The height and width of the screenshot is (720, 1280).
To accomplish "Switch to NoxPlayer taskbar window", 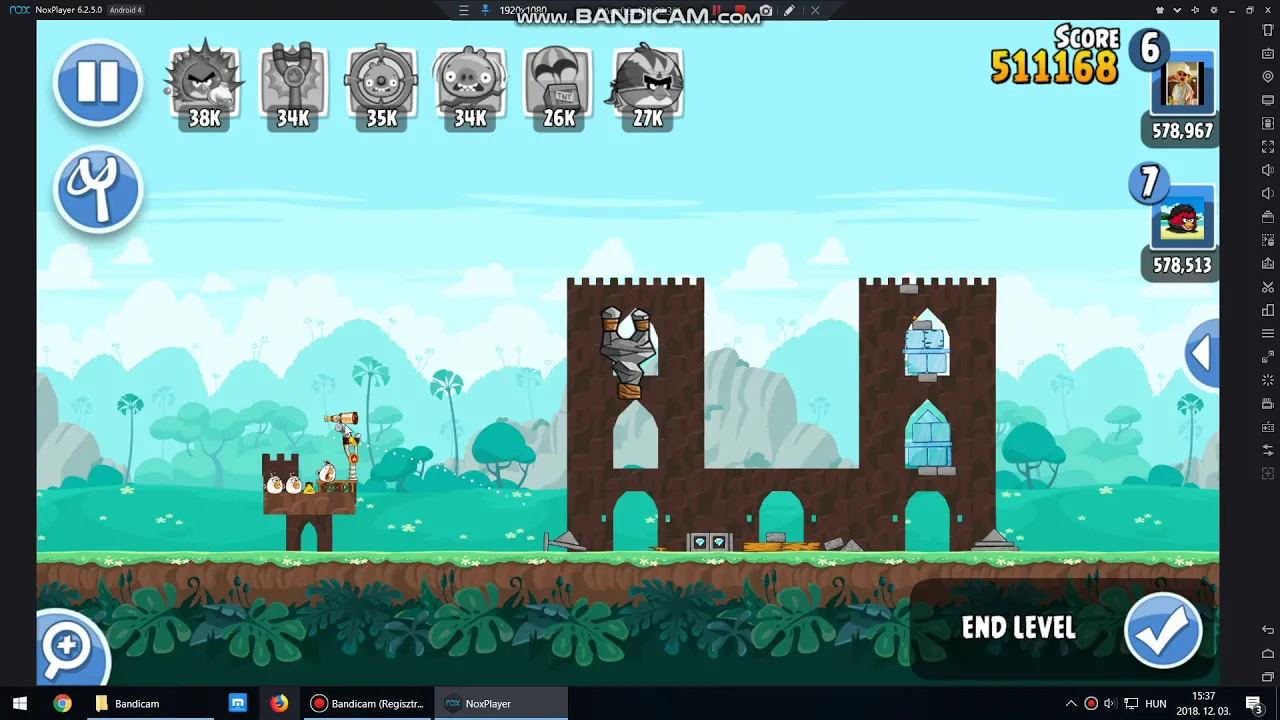I will point(501,704).
